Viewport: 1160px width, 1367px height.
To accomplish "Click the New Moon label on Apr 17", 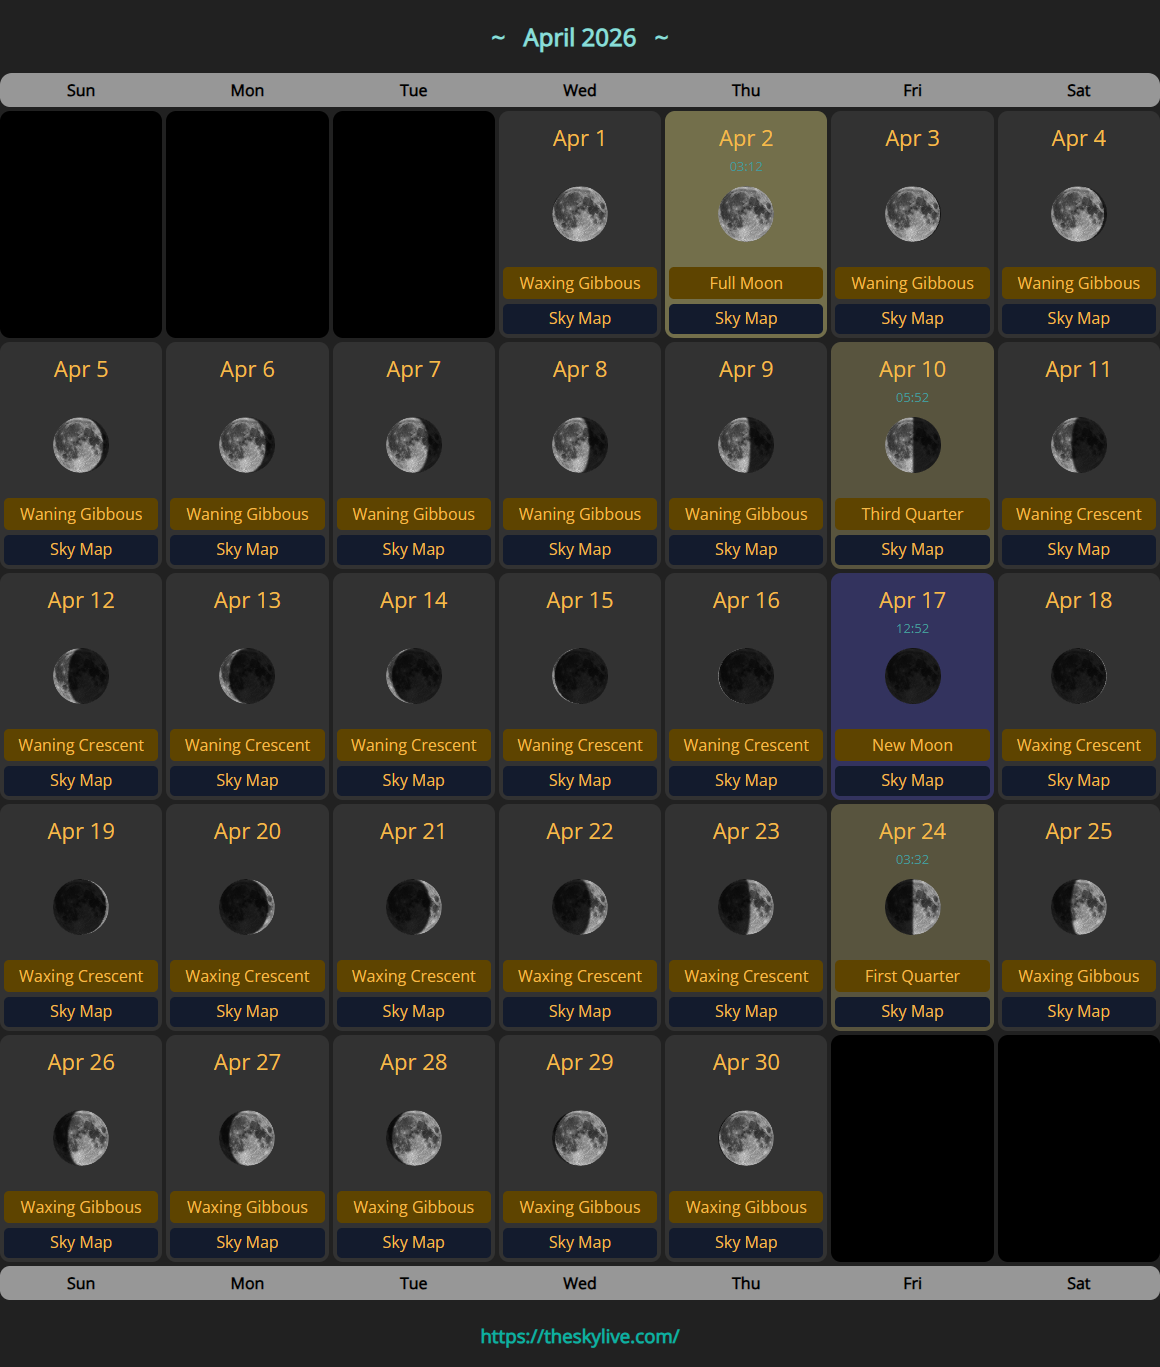I will tap(911, 745).
